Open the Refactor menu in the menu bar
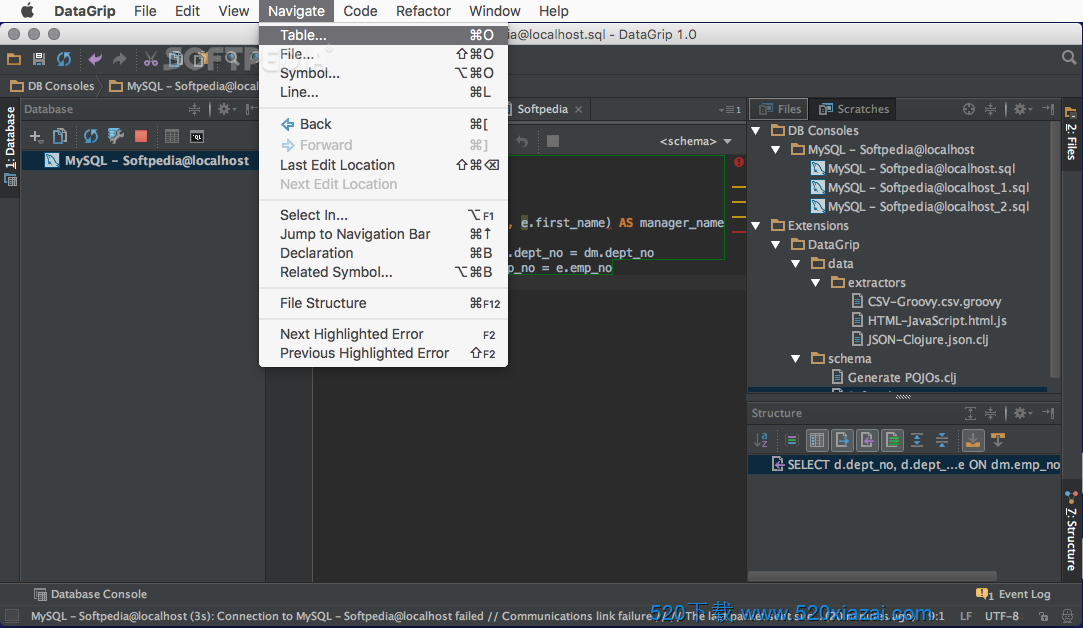 [x=423, y=11]
